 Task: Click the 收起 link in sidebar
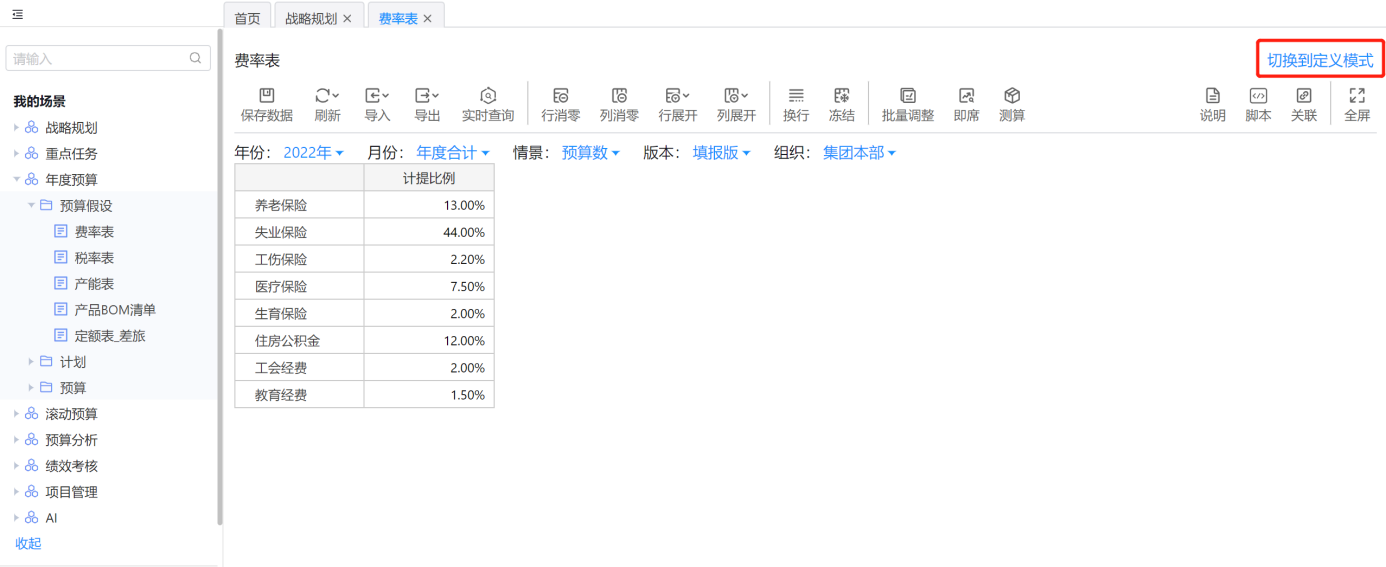[x=28, y=544]
